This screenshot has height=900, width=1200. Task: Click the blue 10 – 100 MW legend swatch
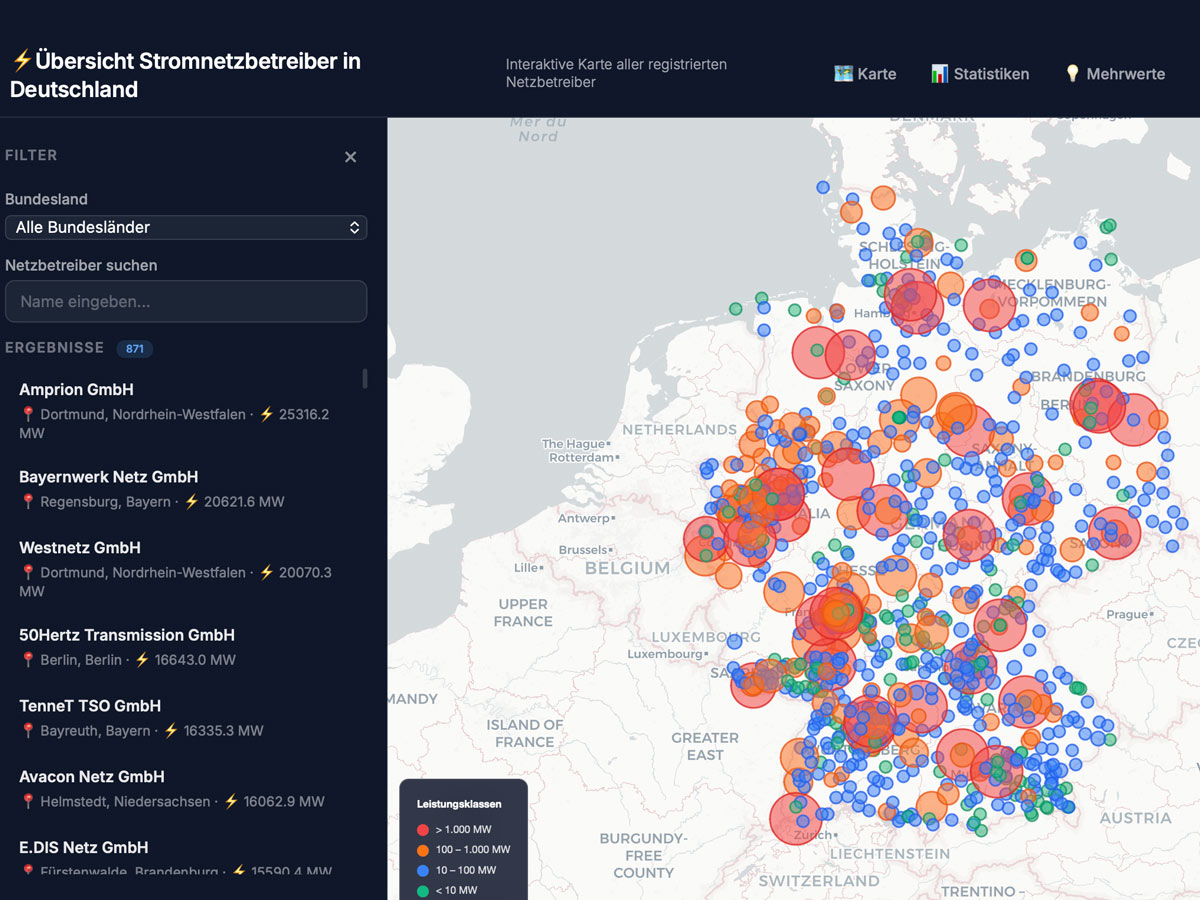pos(423,870)
